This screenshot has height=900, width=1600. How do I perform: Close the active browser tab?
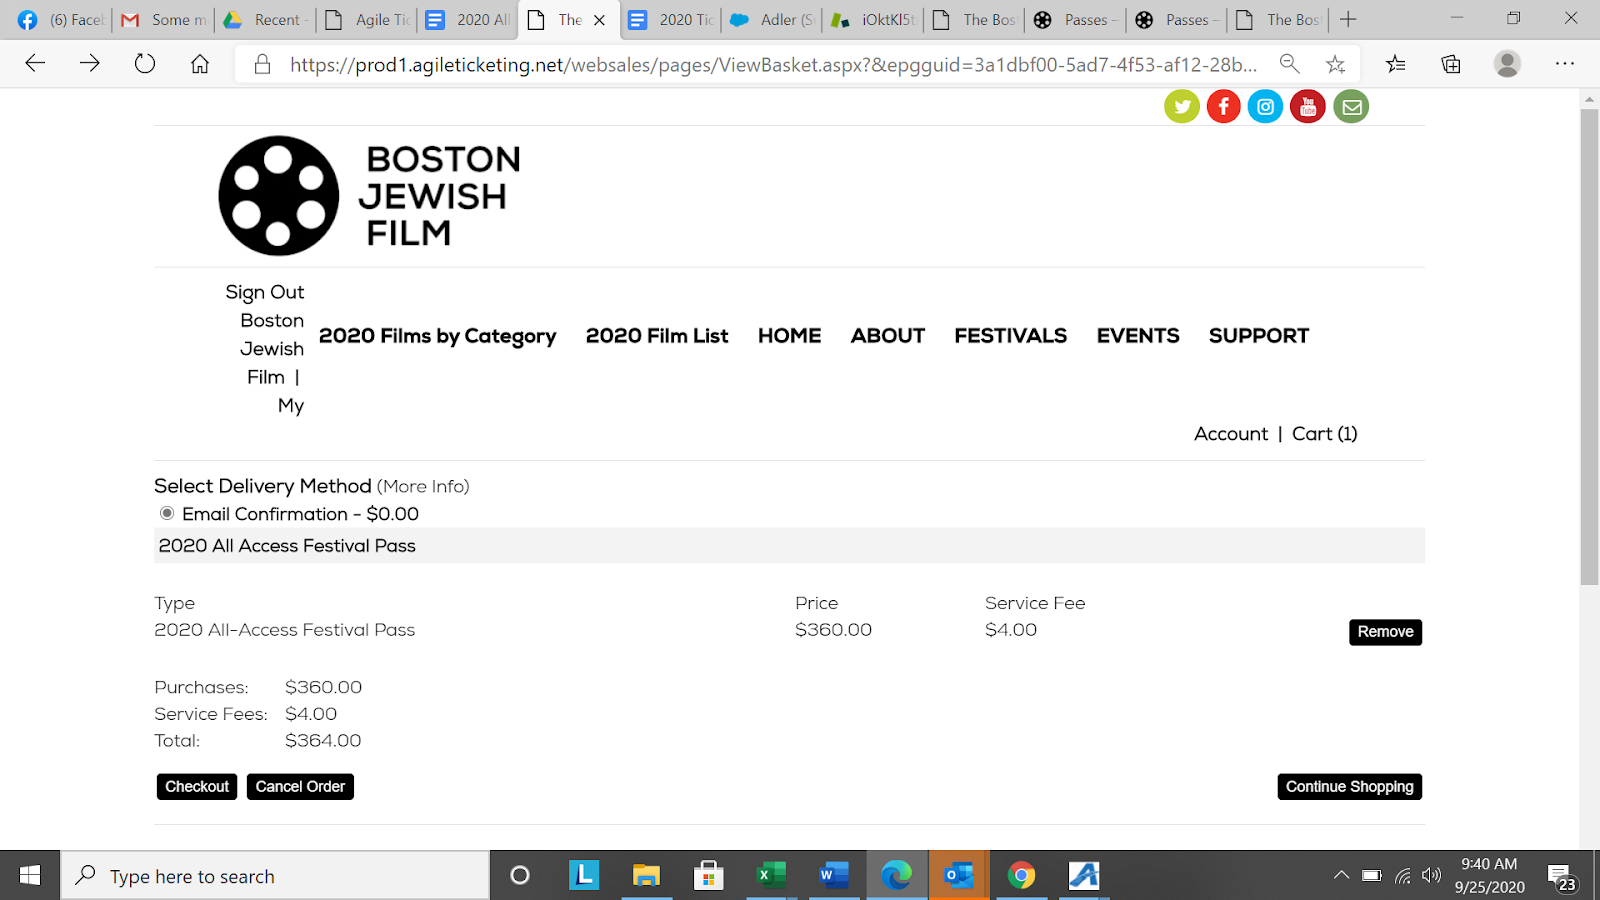coord(600,19)
